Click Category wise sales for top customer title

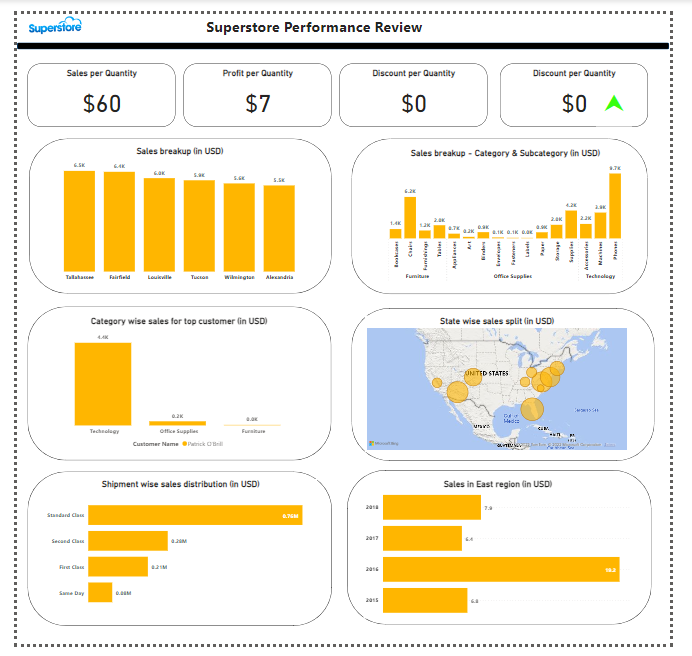(179, 321)
